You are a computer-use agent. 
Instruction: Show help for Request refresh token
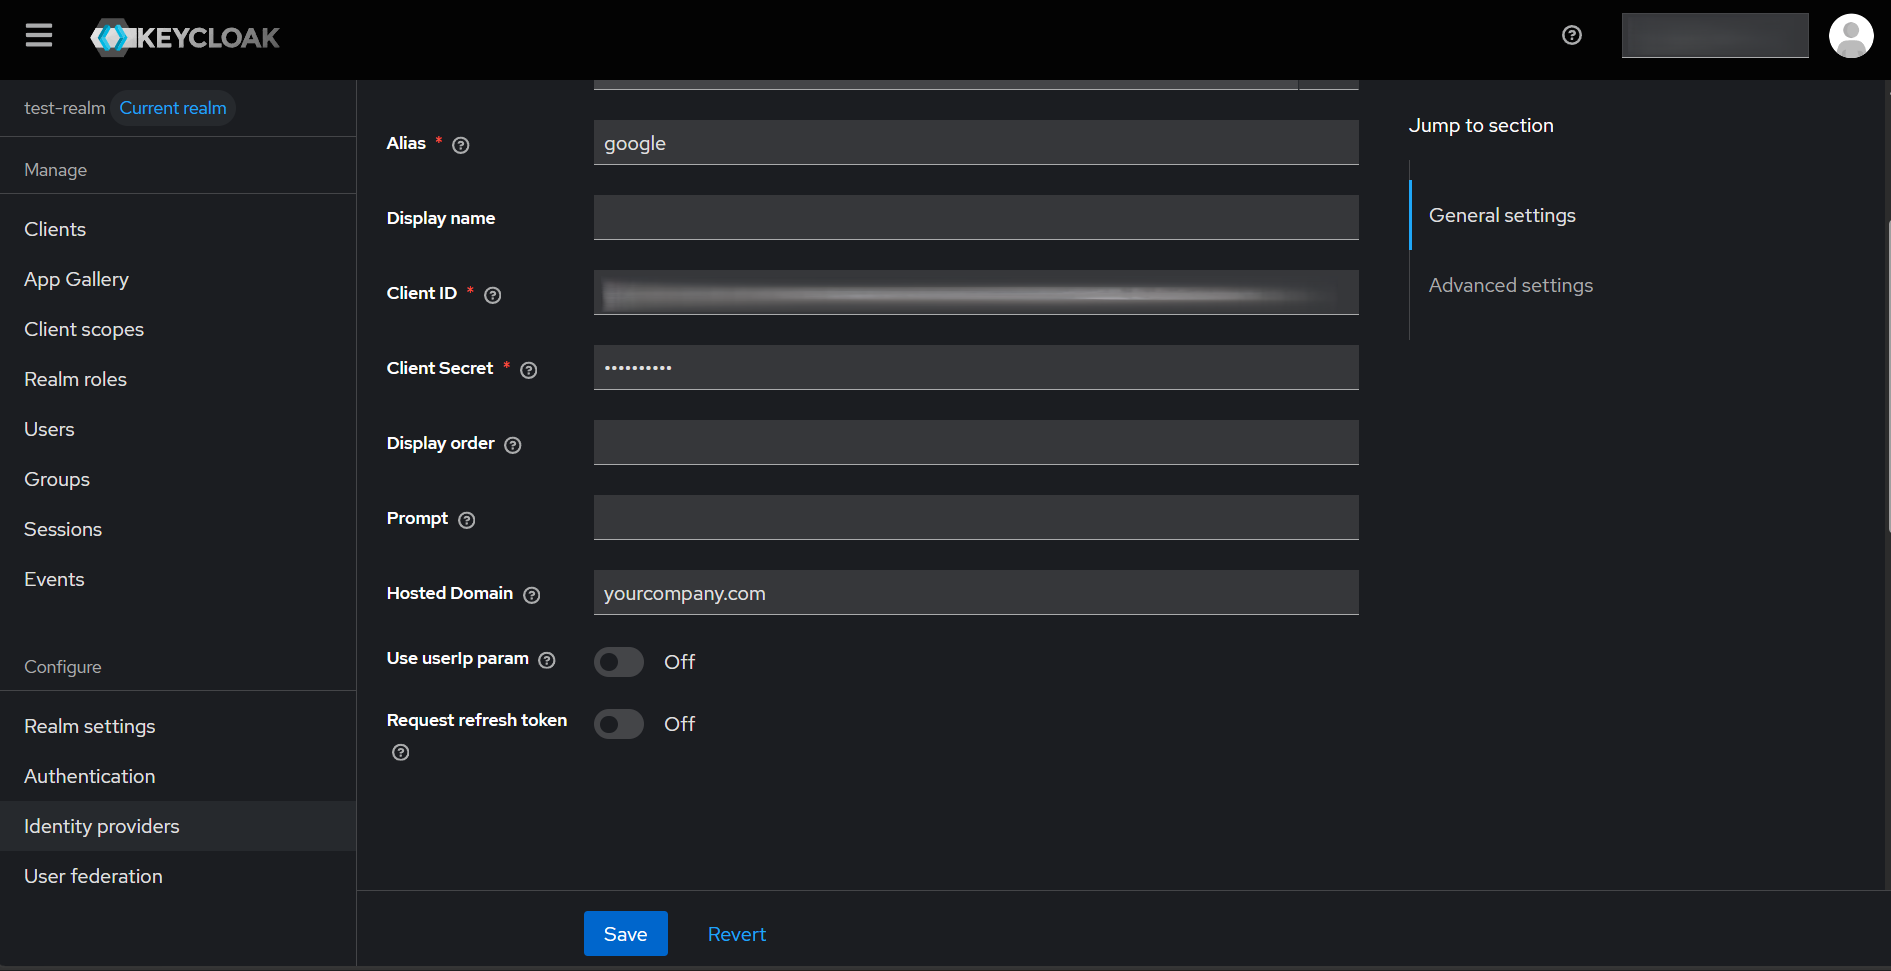point(401,752)
